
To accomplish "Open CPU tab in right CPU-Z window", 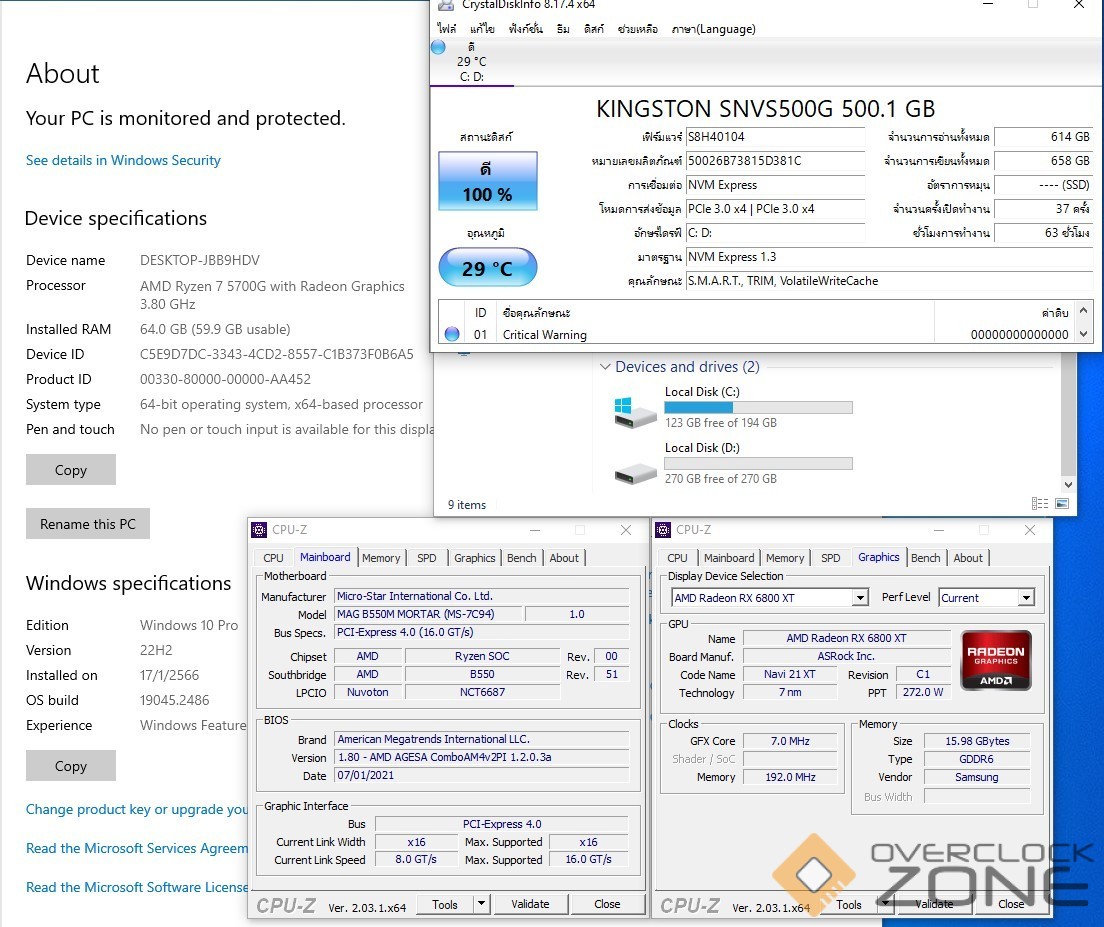I will [677, 558].
